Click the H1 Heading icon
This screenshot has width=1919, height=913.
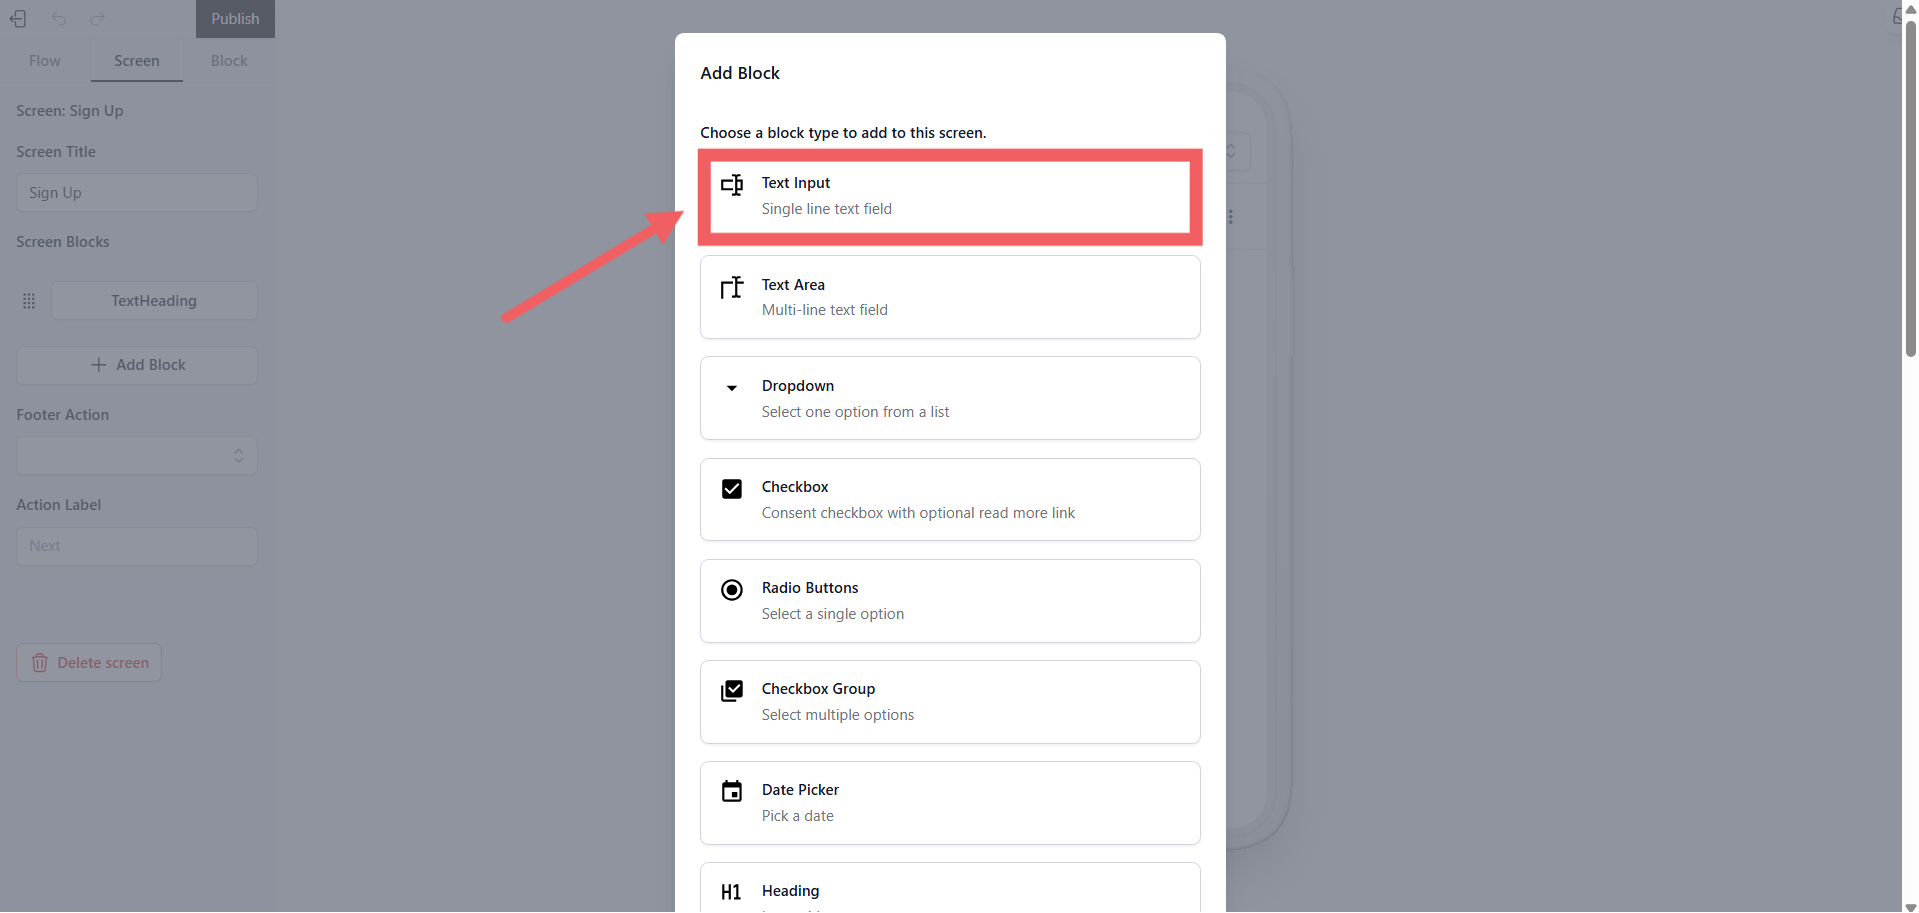point(731,892)
